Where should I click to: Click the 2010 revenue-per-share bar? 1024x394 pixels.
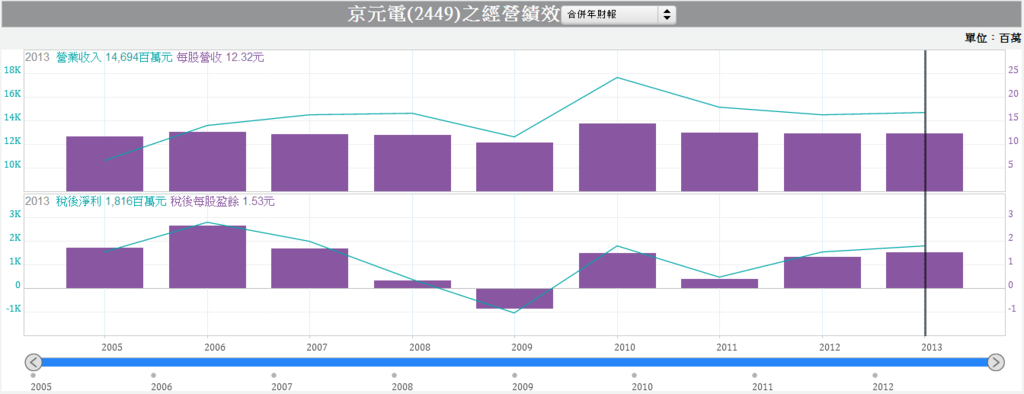[x=617, y=157]
